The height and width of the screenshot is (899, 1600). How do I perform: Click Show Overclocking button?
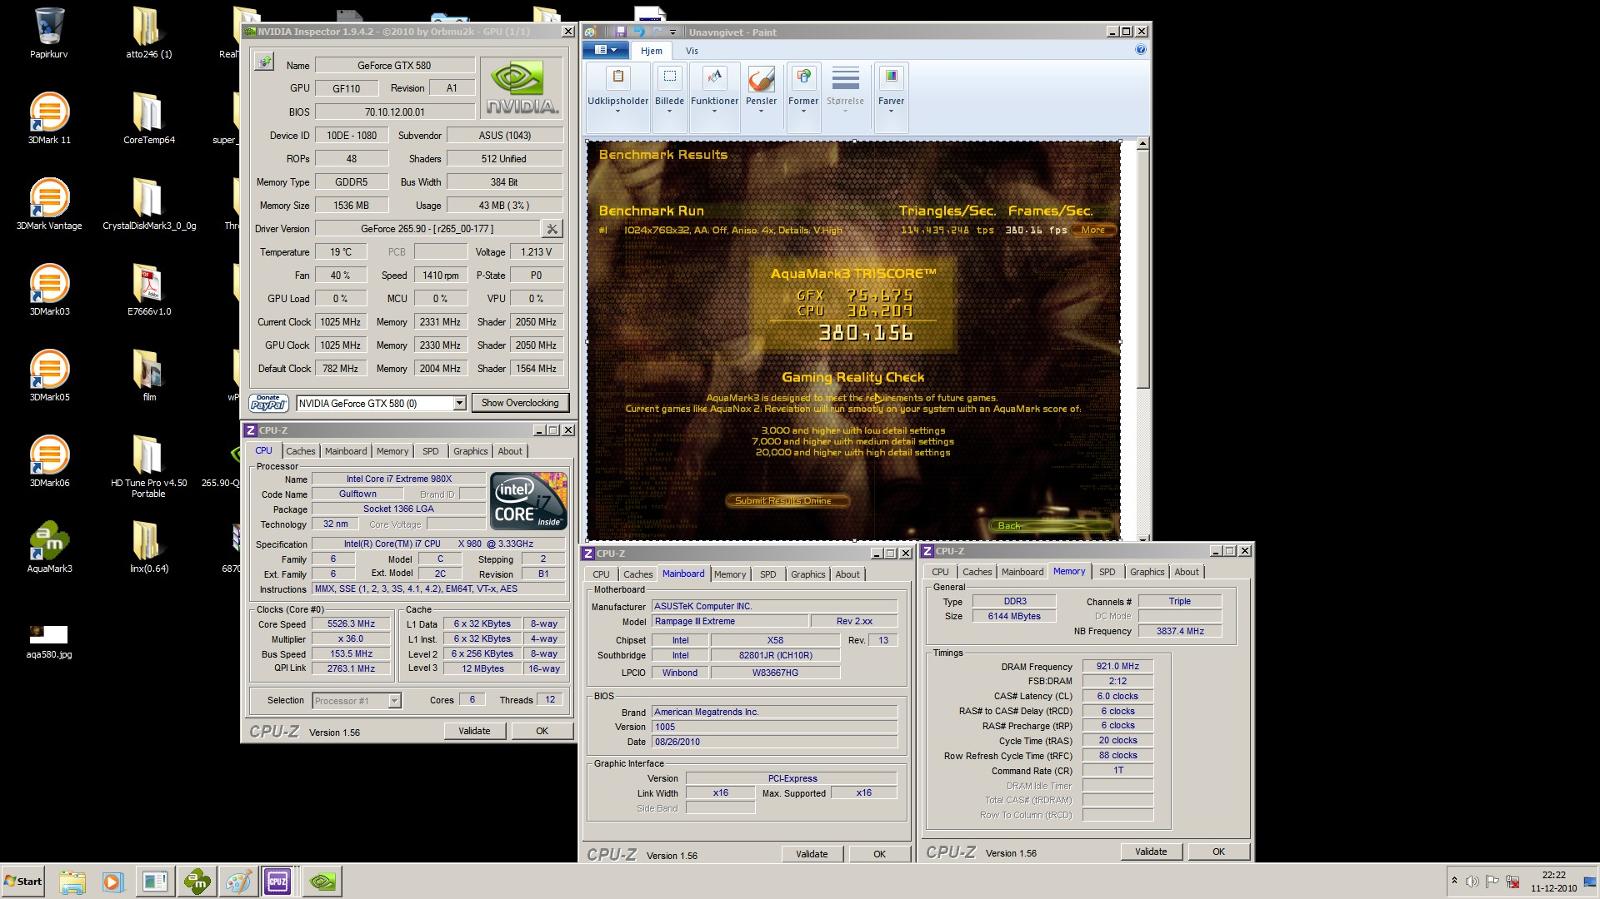click(x=520, y=403)
